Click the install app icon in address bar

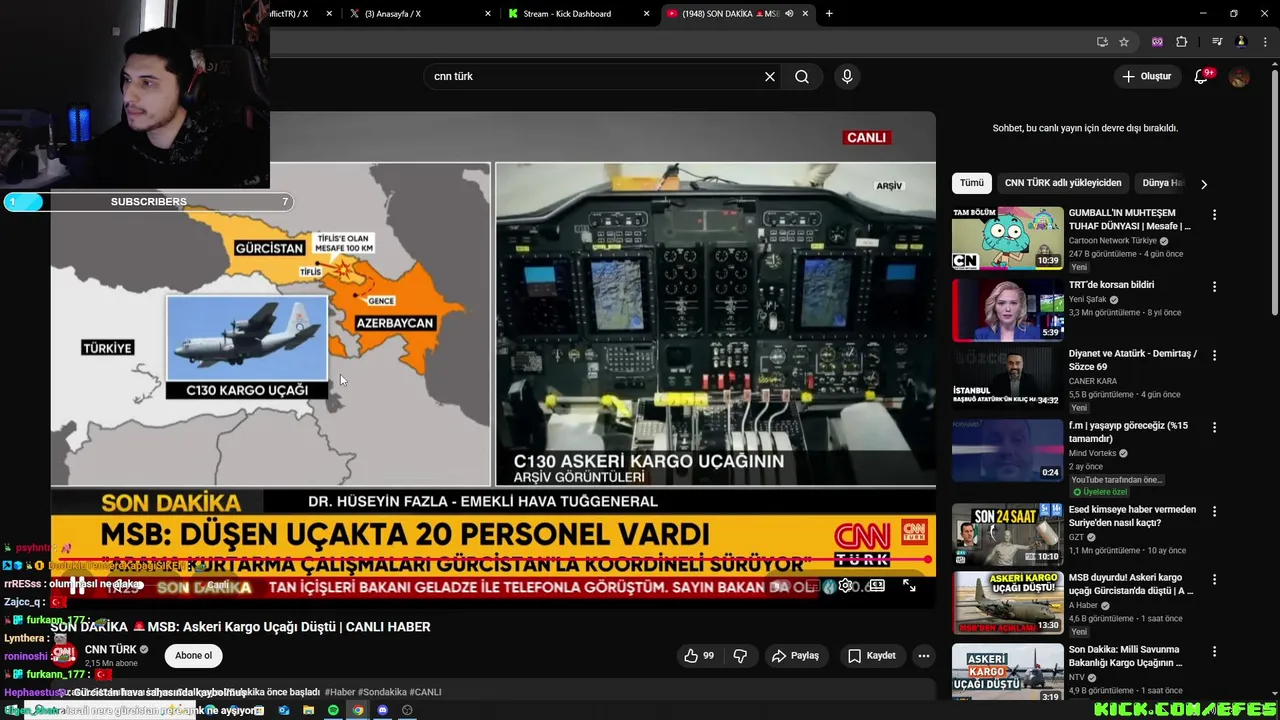1102,42
